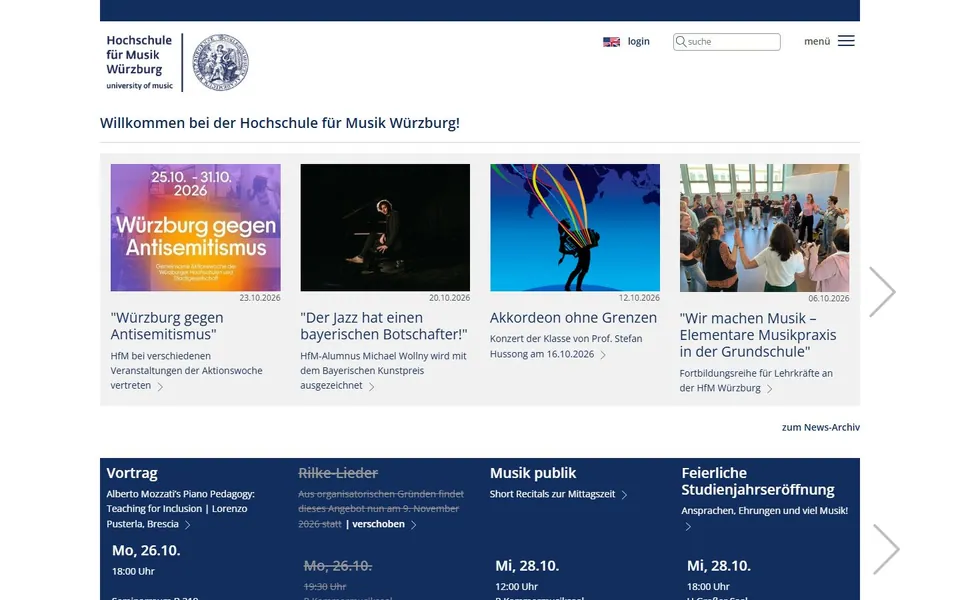Click arrow below Ansprachen, Ehrungen text
This screenshot has width=960, height=600.
coord(688,527)
